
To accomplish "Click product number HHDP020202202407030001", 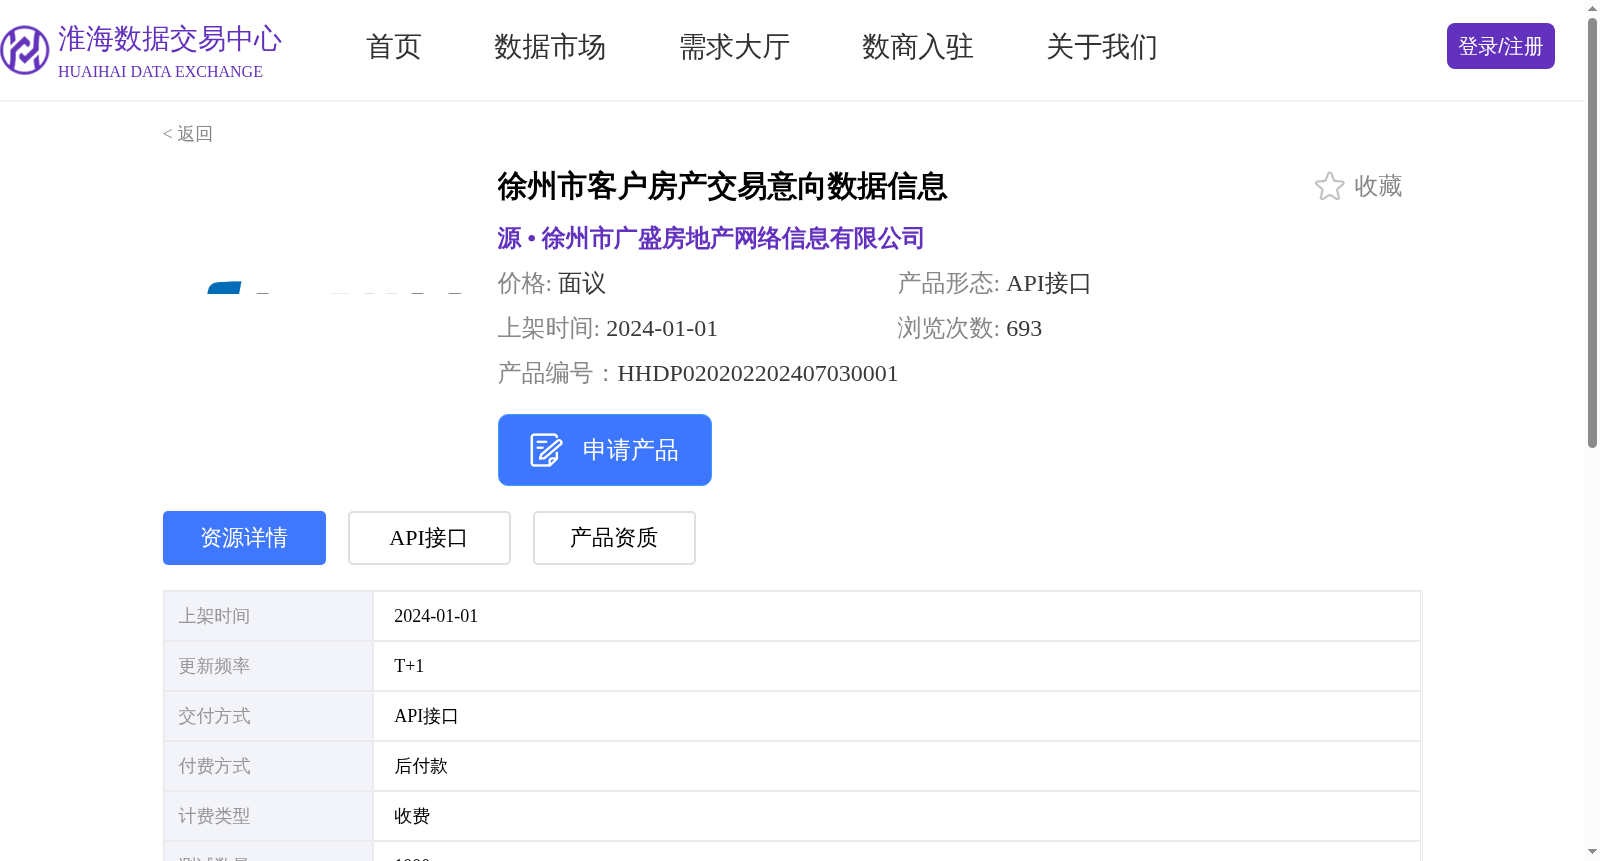I will (x=758, y=373).
